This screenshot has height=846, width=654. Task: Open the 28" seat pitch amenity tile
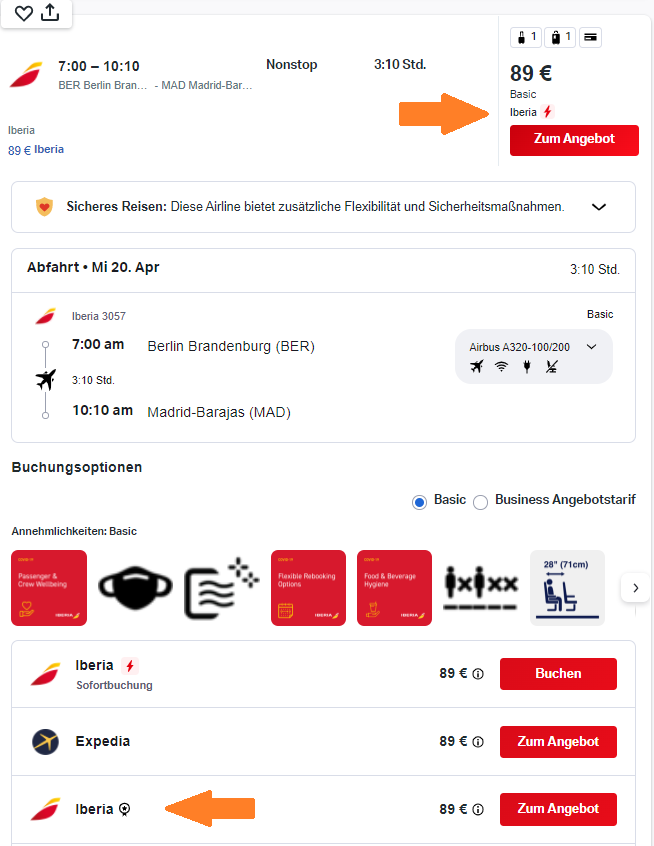point(567,588)
